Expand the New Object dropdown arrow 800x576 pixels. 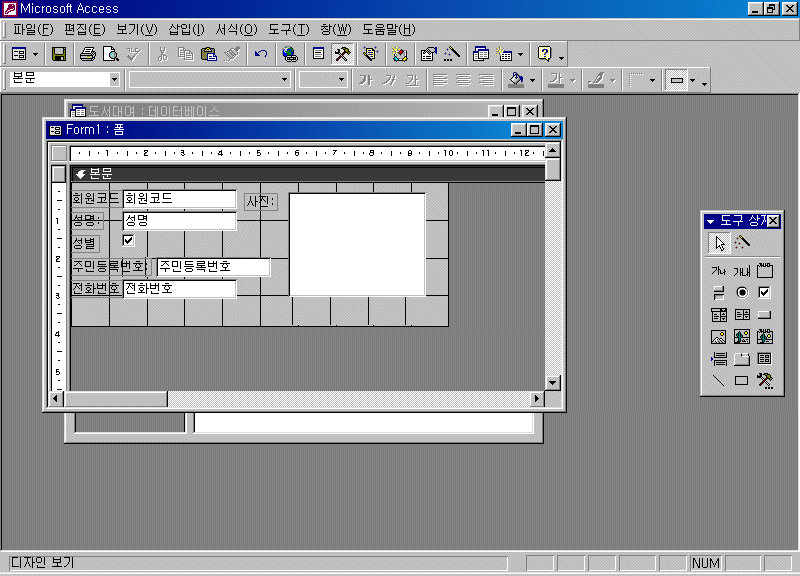point(520,54)
